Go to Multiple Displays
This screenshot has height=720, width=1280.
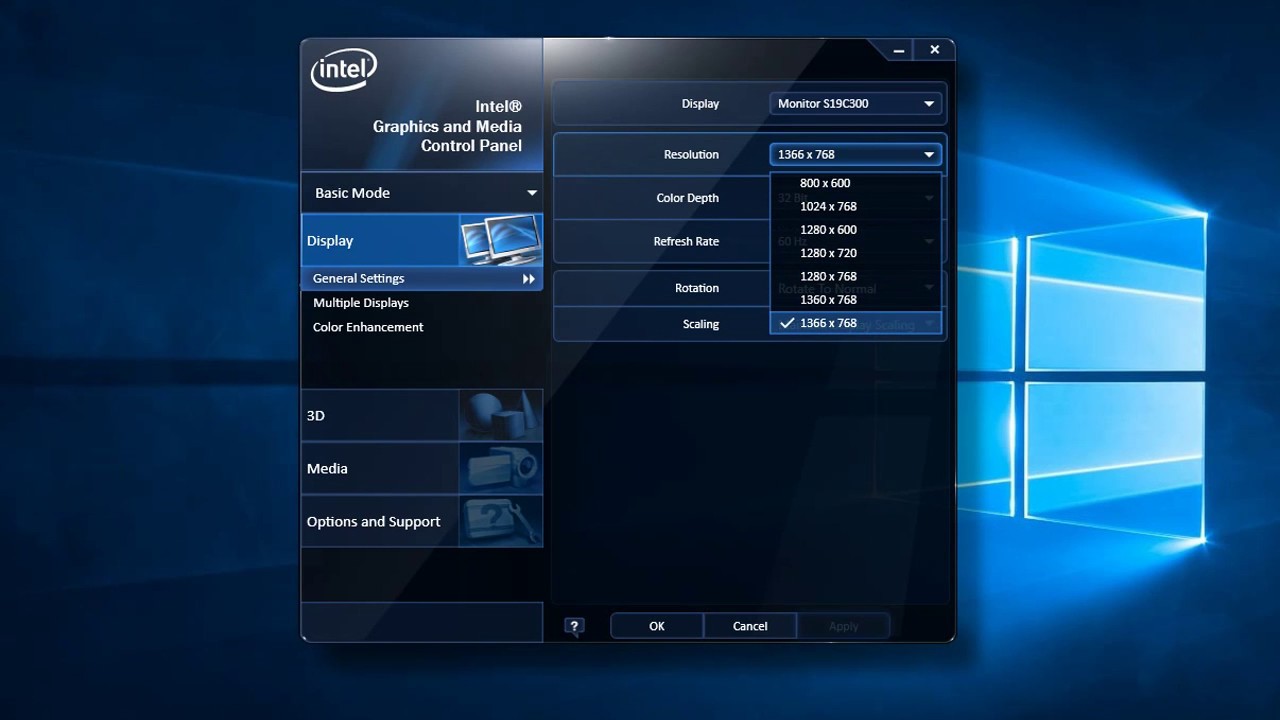pyautogui.click(x=361, y=303)
